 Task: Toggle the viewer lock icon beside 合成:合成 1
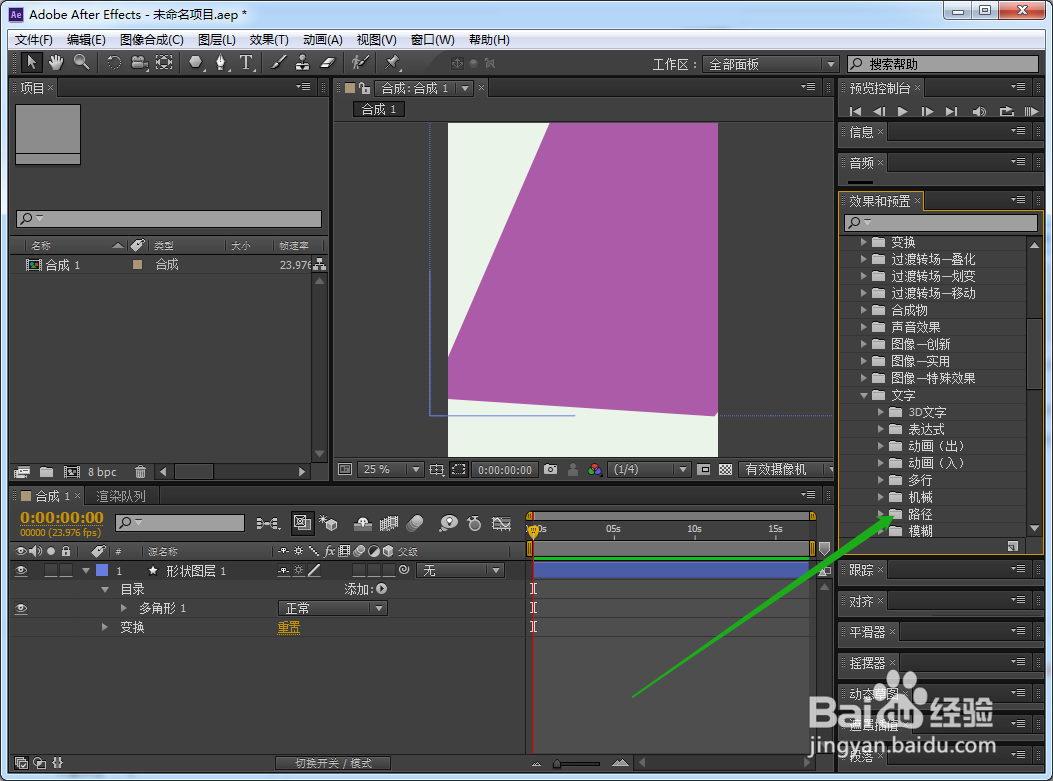click(x=365, y=88)
